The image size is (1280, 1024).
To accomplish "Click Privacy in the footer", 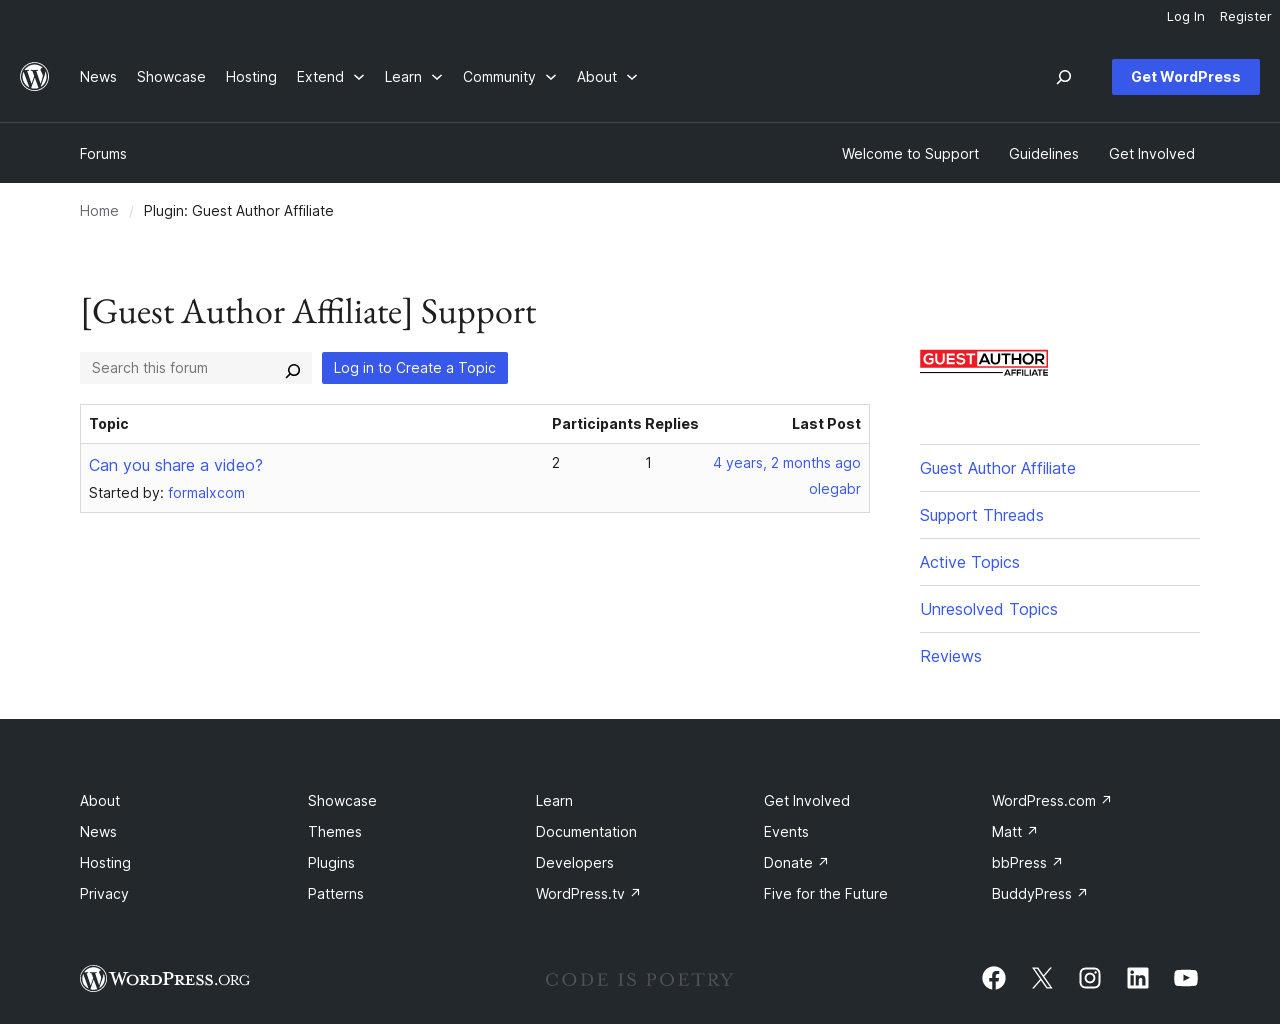I will (104, 894).
